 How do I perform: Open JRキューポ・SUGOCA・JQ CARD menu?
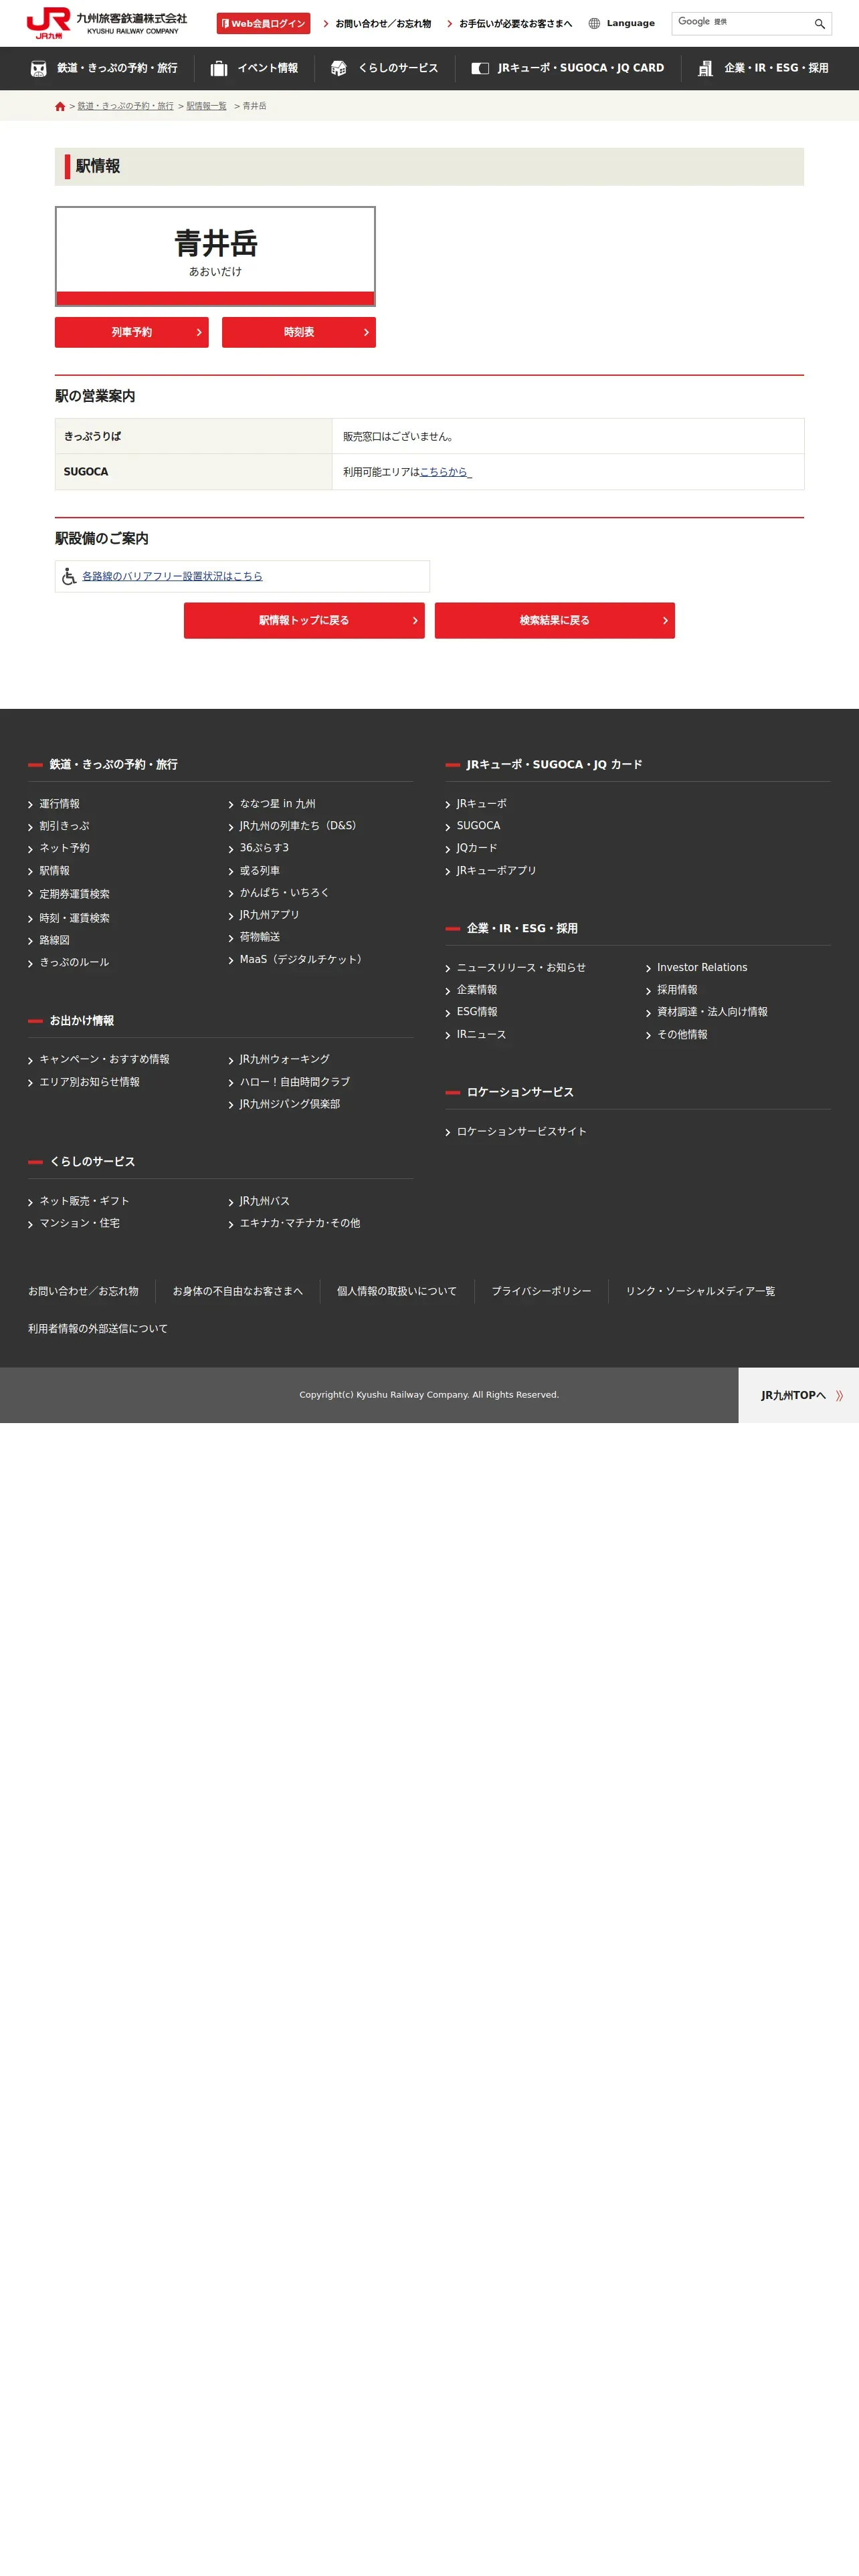click(x=580, y=68)
